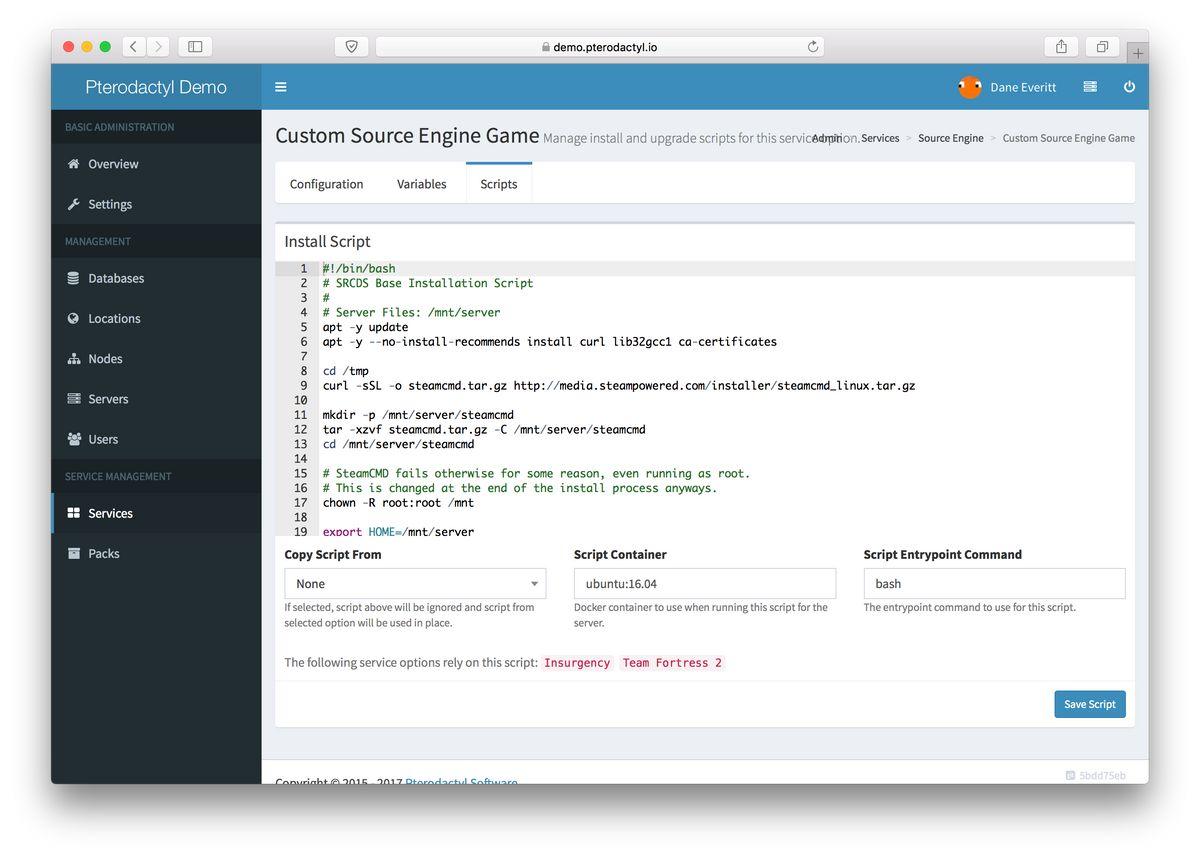The width and height of the screenshot is (1200, 857).
Task: Reload page with refresh icon
Action: pyautogui.click(x=812, y=46)
